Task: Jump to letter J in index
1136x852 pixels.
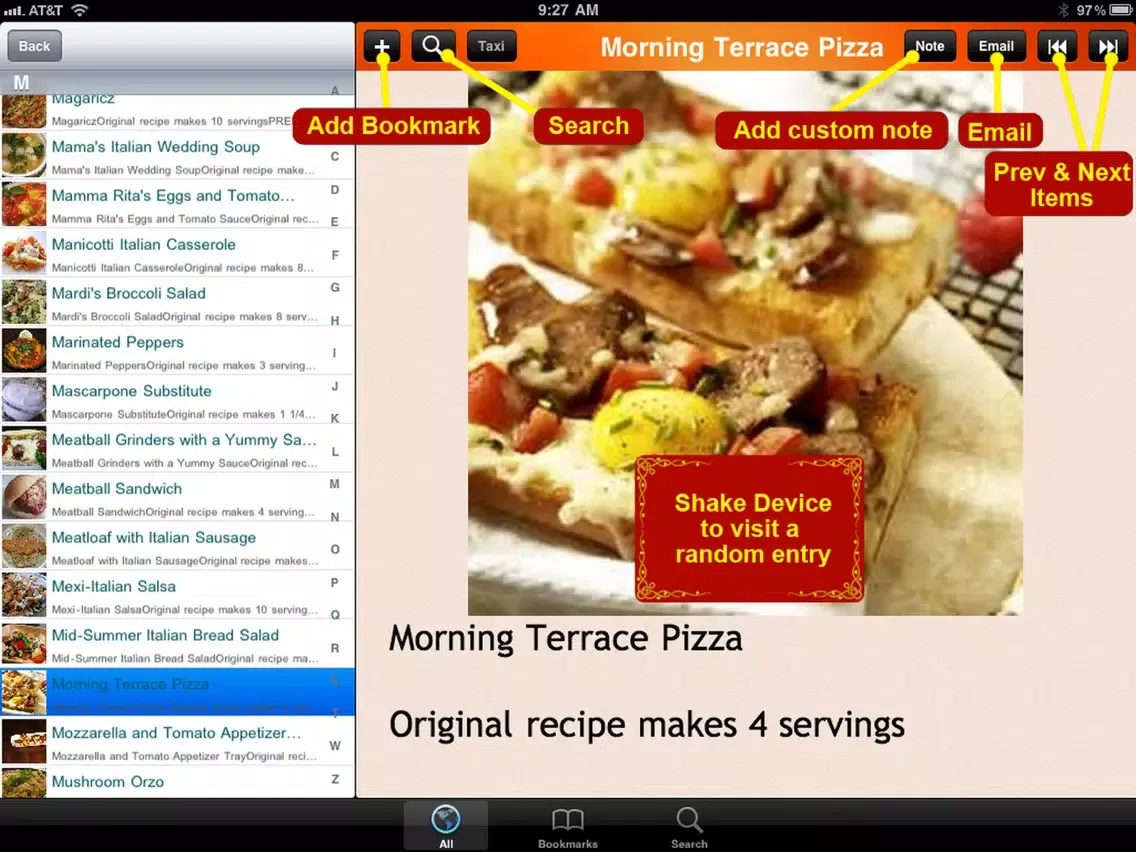Action: click(335, 386)
